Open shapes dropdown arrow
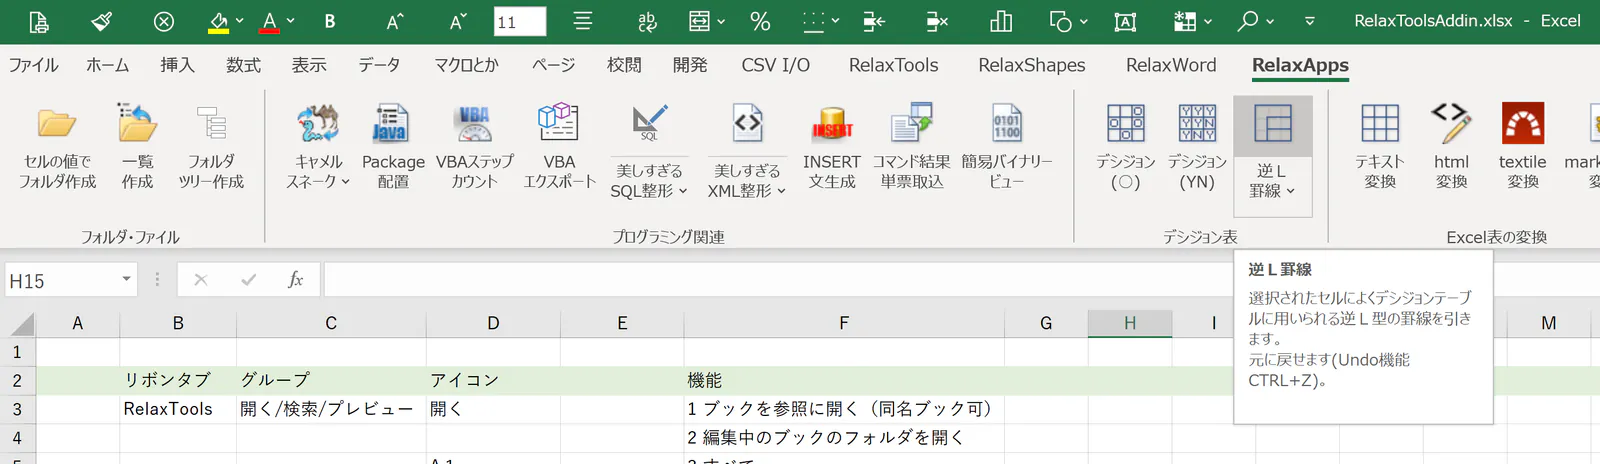Screen dimensions: 1600x464 pos(1084,21)
